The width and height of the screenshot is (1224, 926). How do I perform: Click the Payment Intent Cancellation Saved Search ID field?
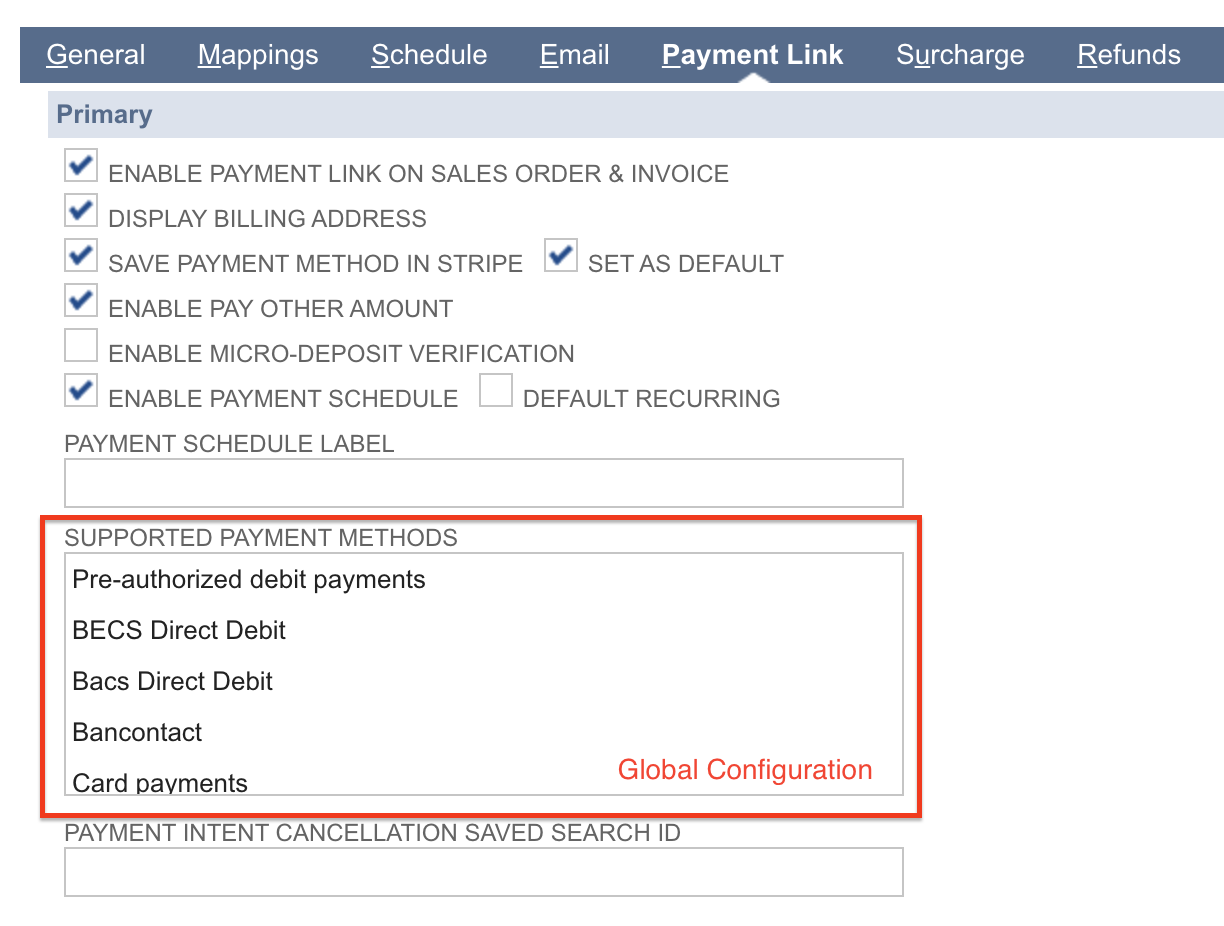(x=484, y=871)
